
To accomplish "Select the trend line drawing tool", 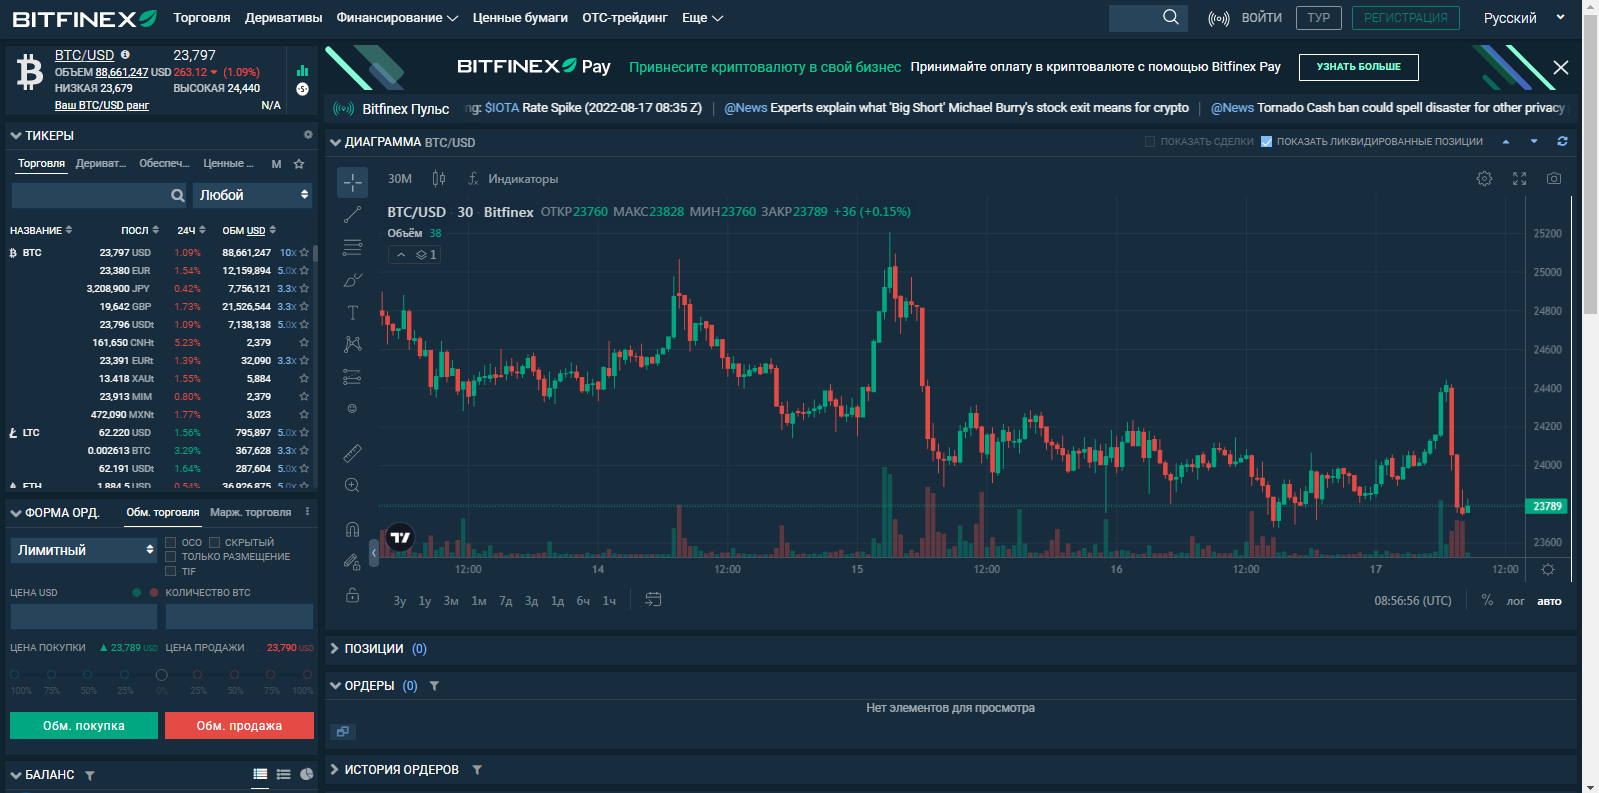I will click(x=352, y=214).
